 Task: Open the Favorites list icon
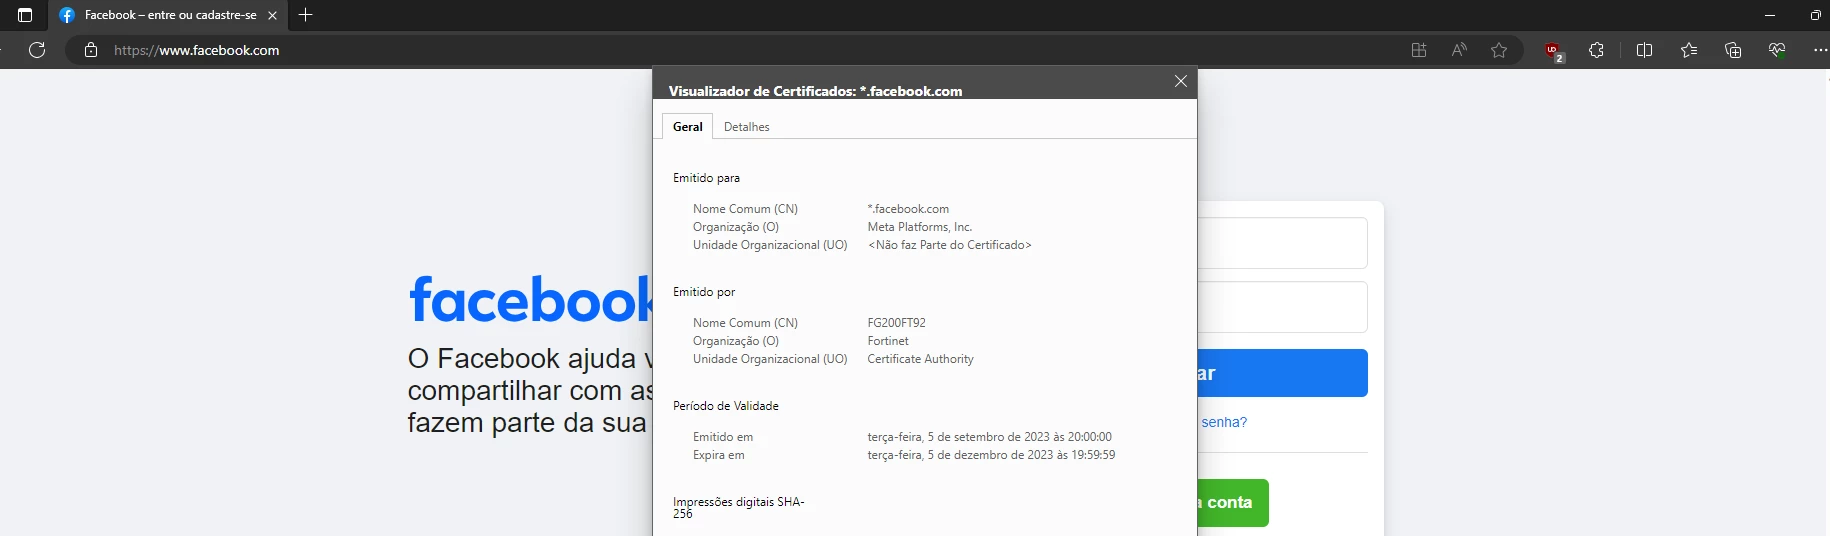[x=1689, y=50]
